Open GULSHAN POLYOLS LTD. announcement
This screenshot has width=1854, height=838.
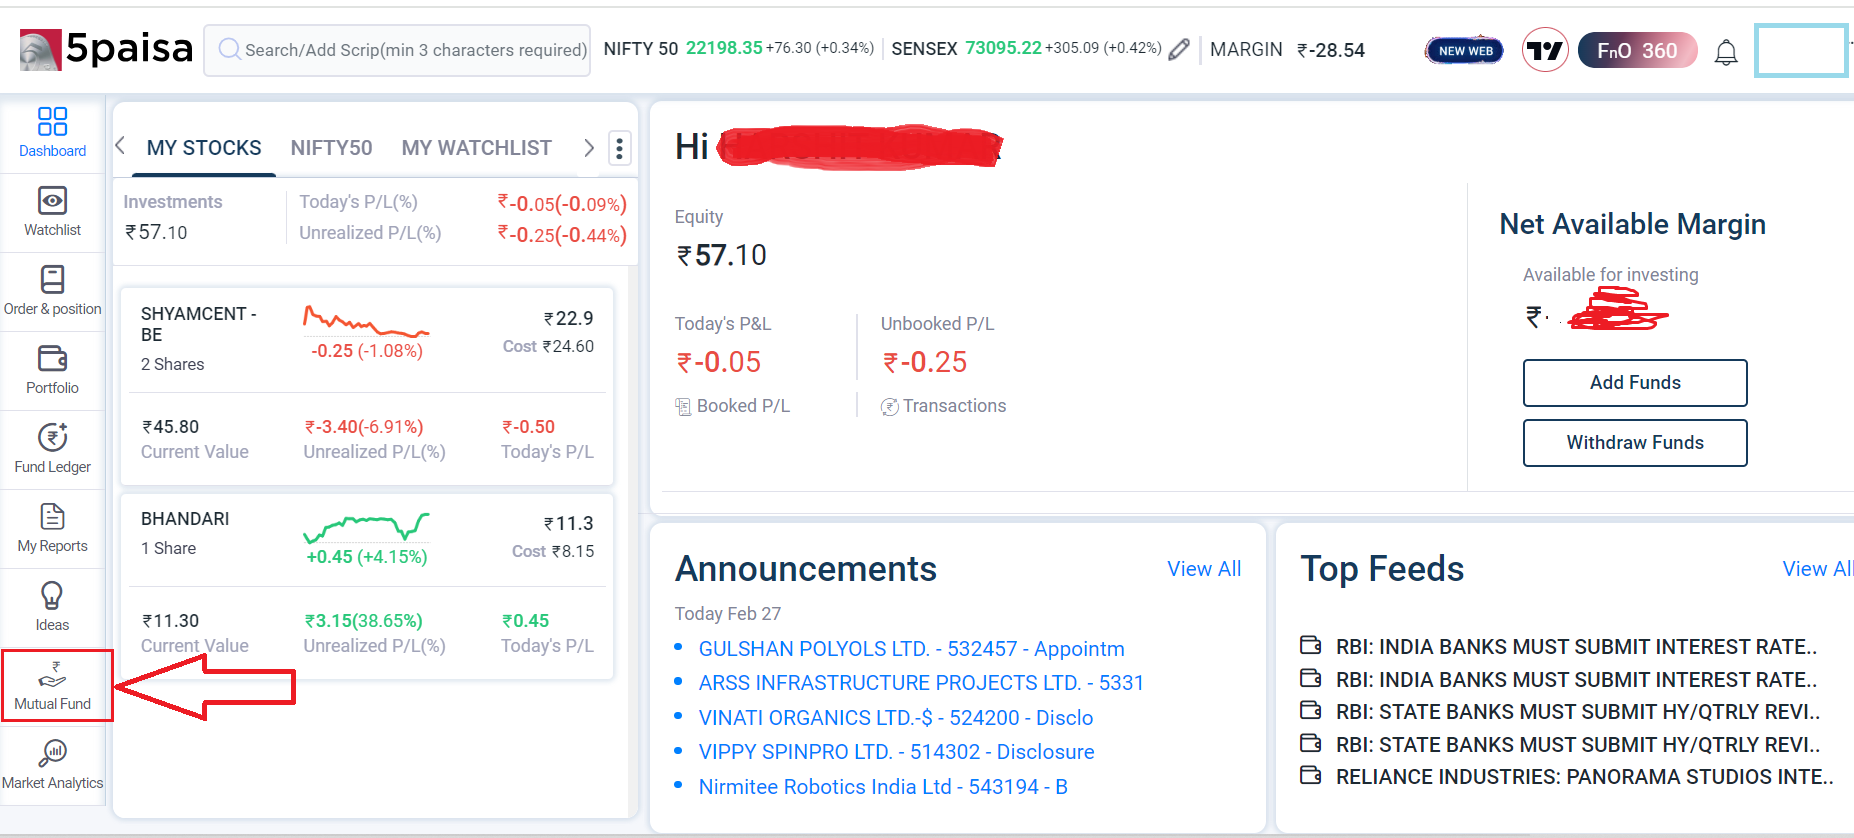coord(911,649)
